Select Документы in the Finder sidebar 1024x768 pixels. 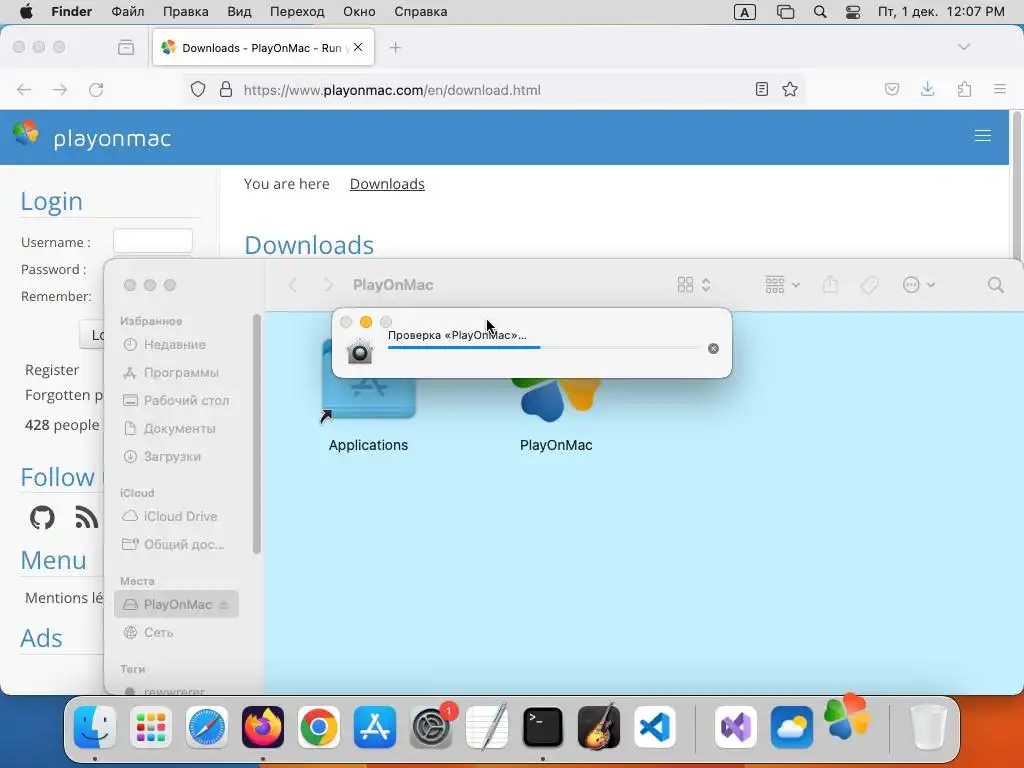(x=176, y=428)
